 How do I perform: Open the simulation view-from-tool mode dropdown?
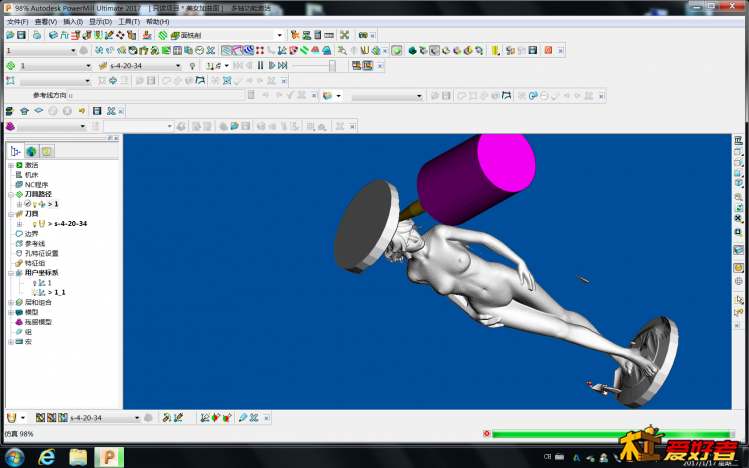(x=226, y=66)
